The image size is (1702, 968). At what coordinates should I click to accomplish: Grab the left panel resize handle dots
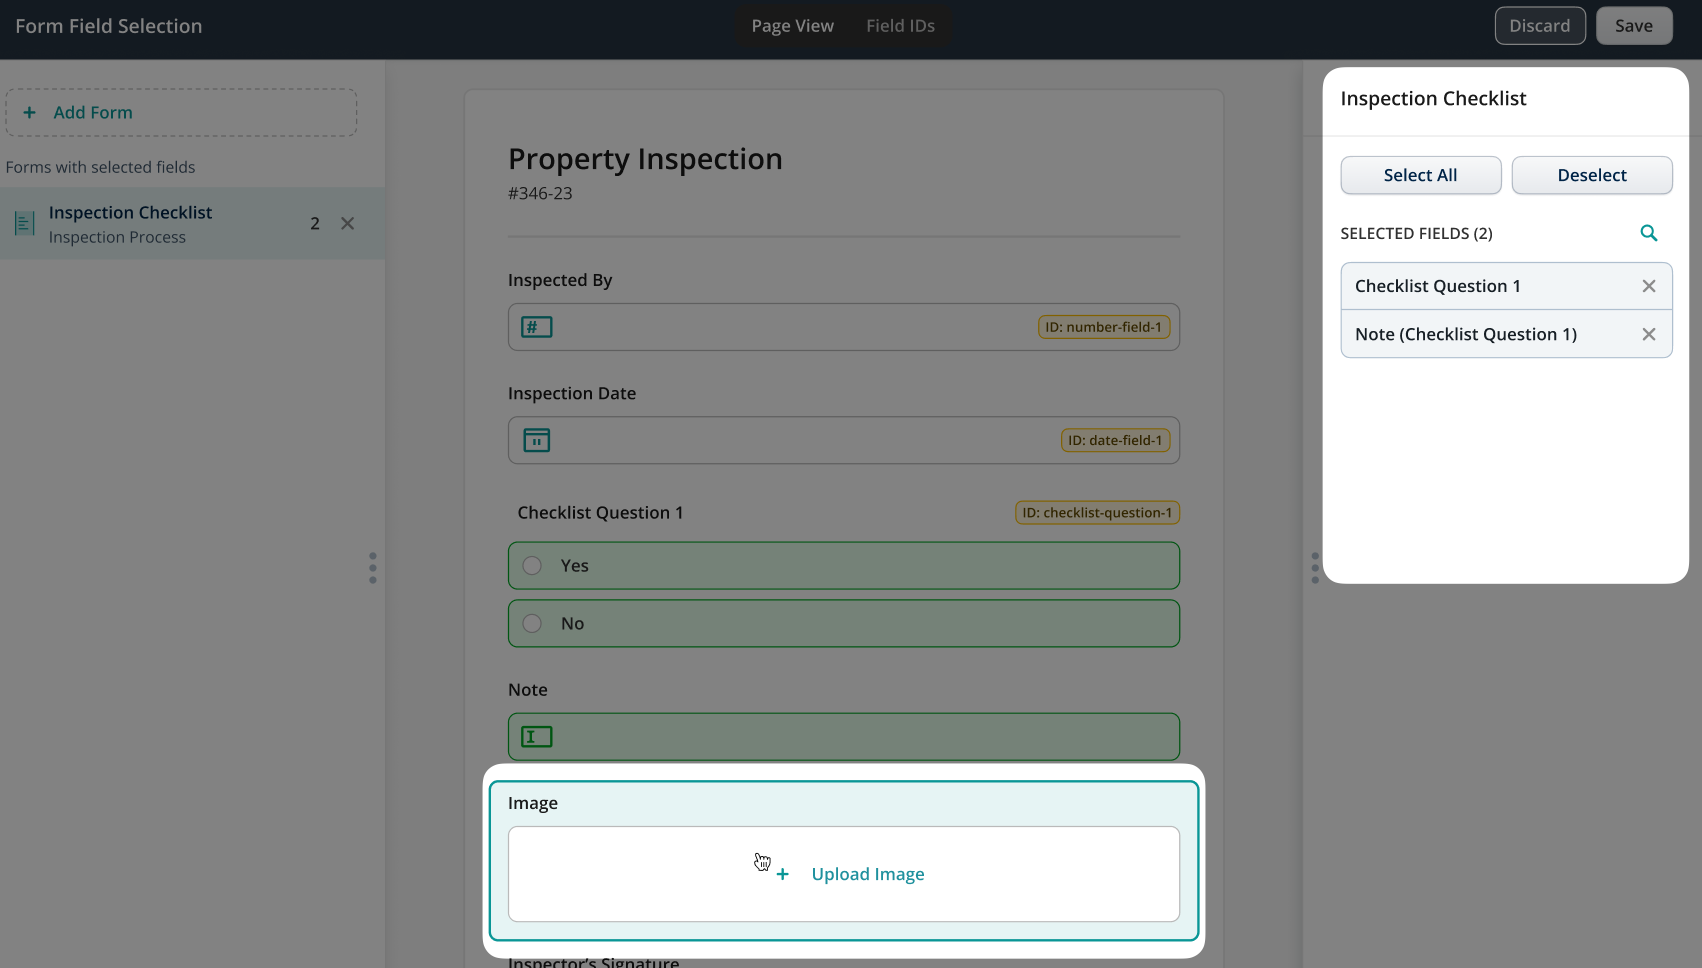click(x=373, y=568)
